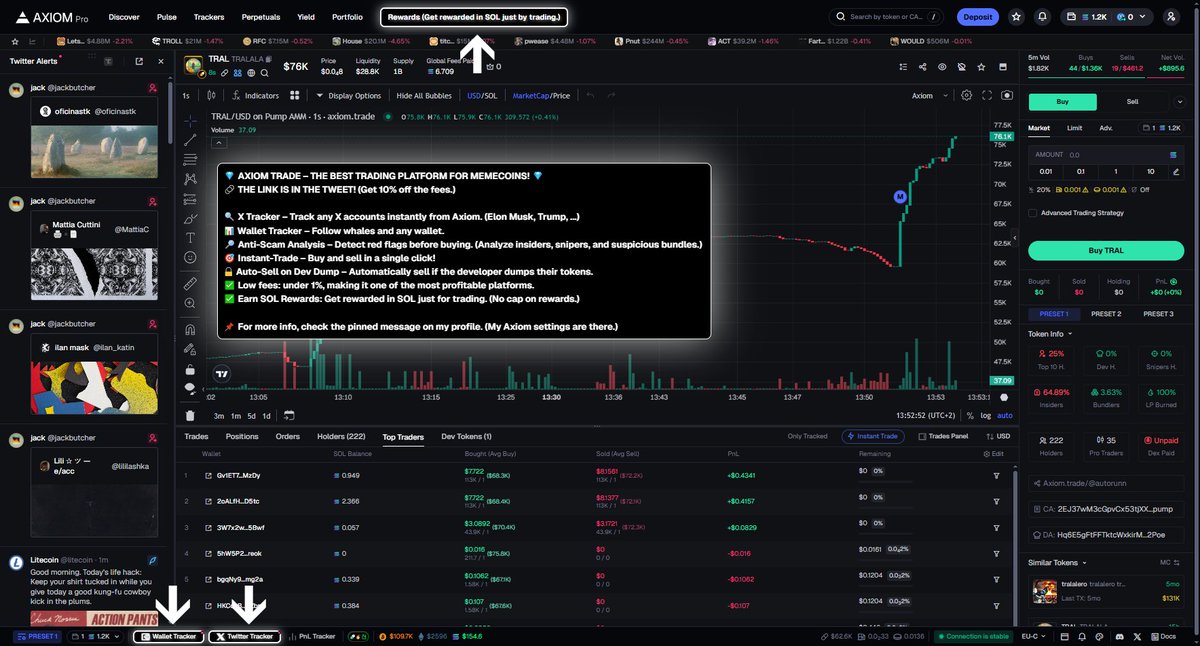The image size is (1200, 646).
Task: Open chart settings gear icon
Action: 966,96
